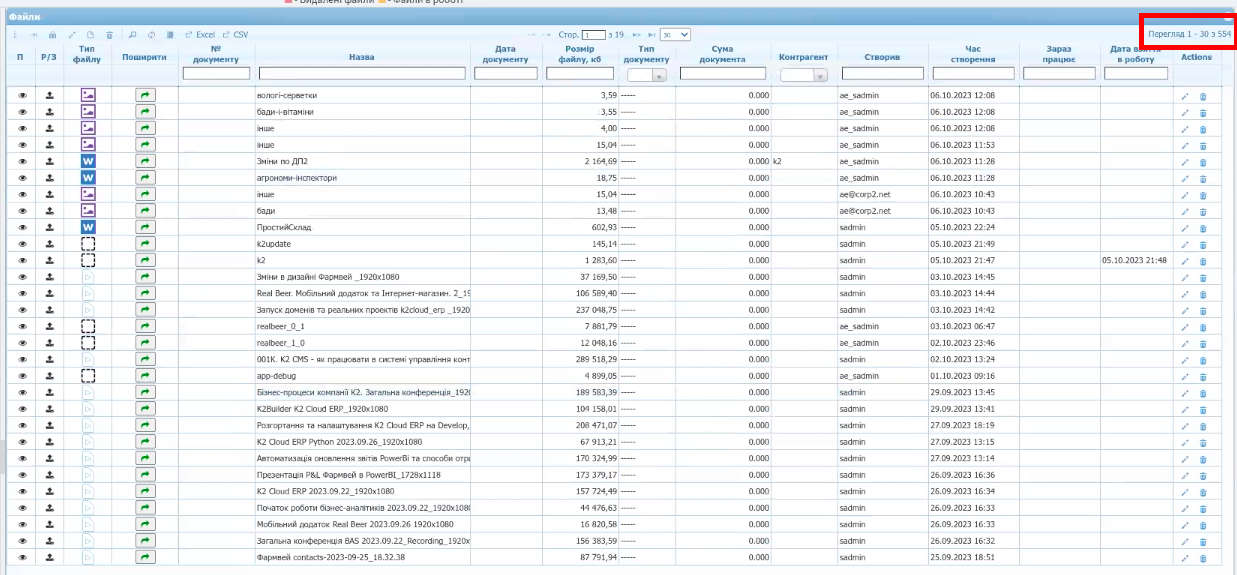Go to the next page in pager

tap(636, 35)
